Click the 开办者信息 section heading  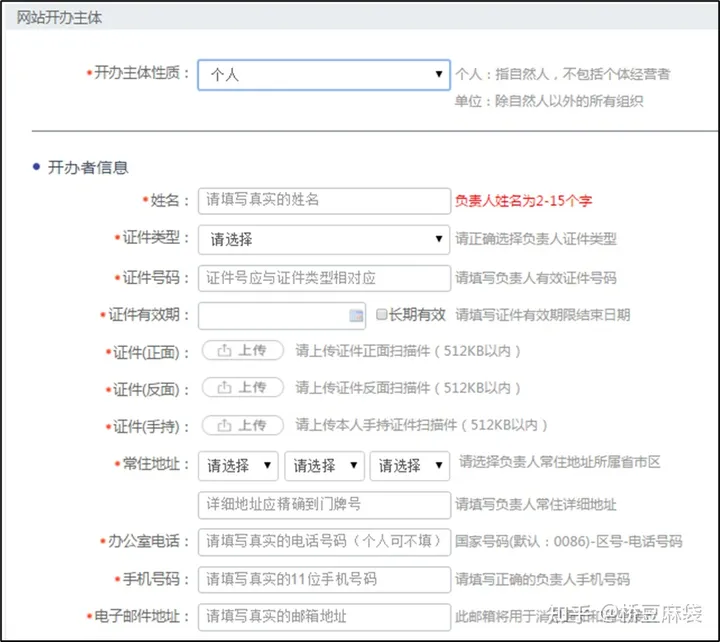click(88, 168)
